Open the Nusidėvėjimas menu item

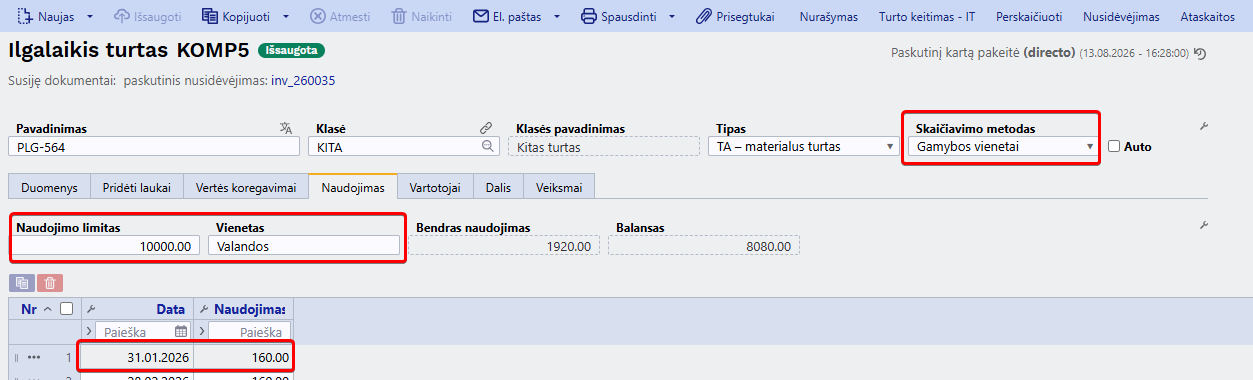pyautogui.click(x=1121, y=17)
